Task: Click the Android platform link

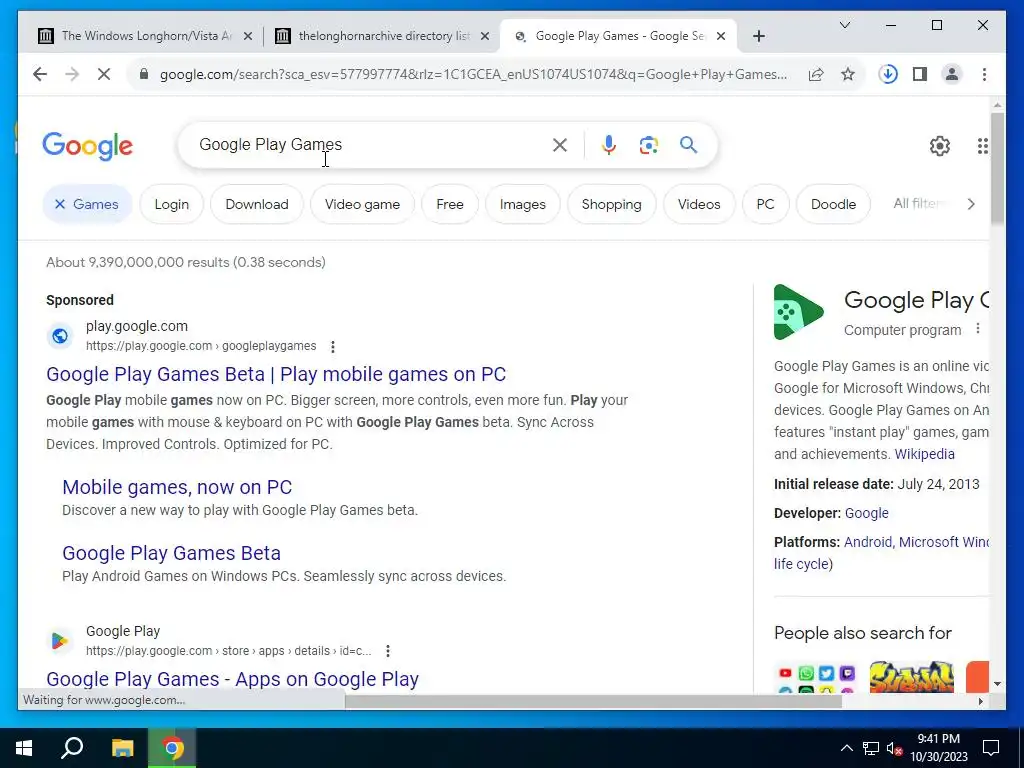Action: pyautogui.click(x=868, y=542)
